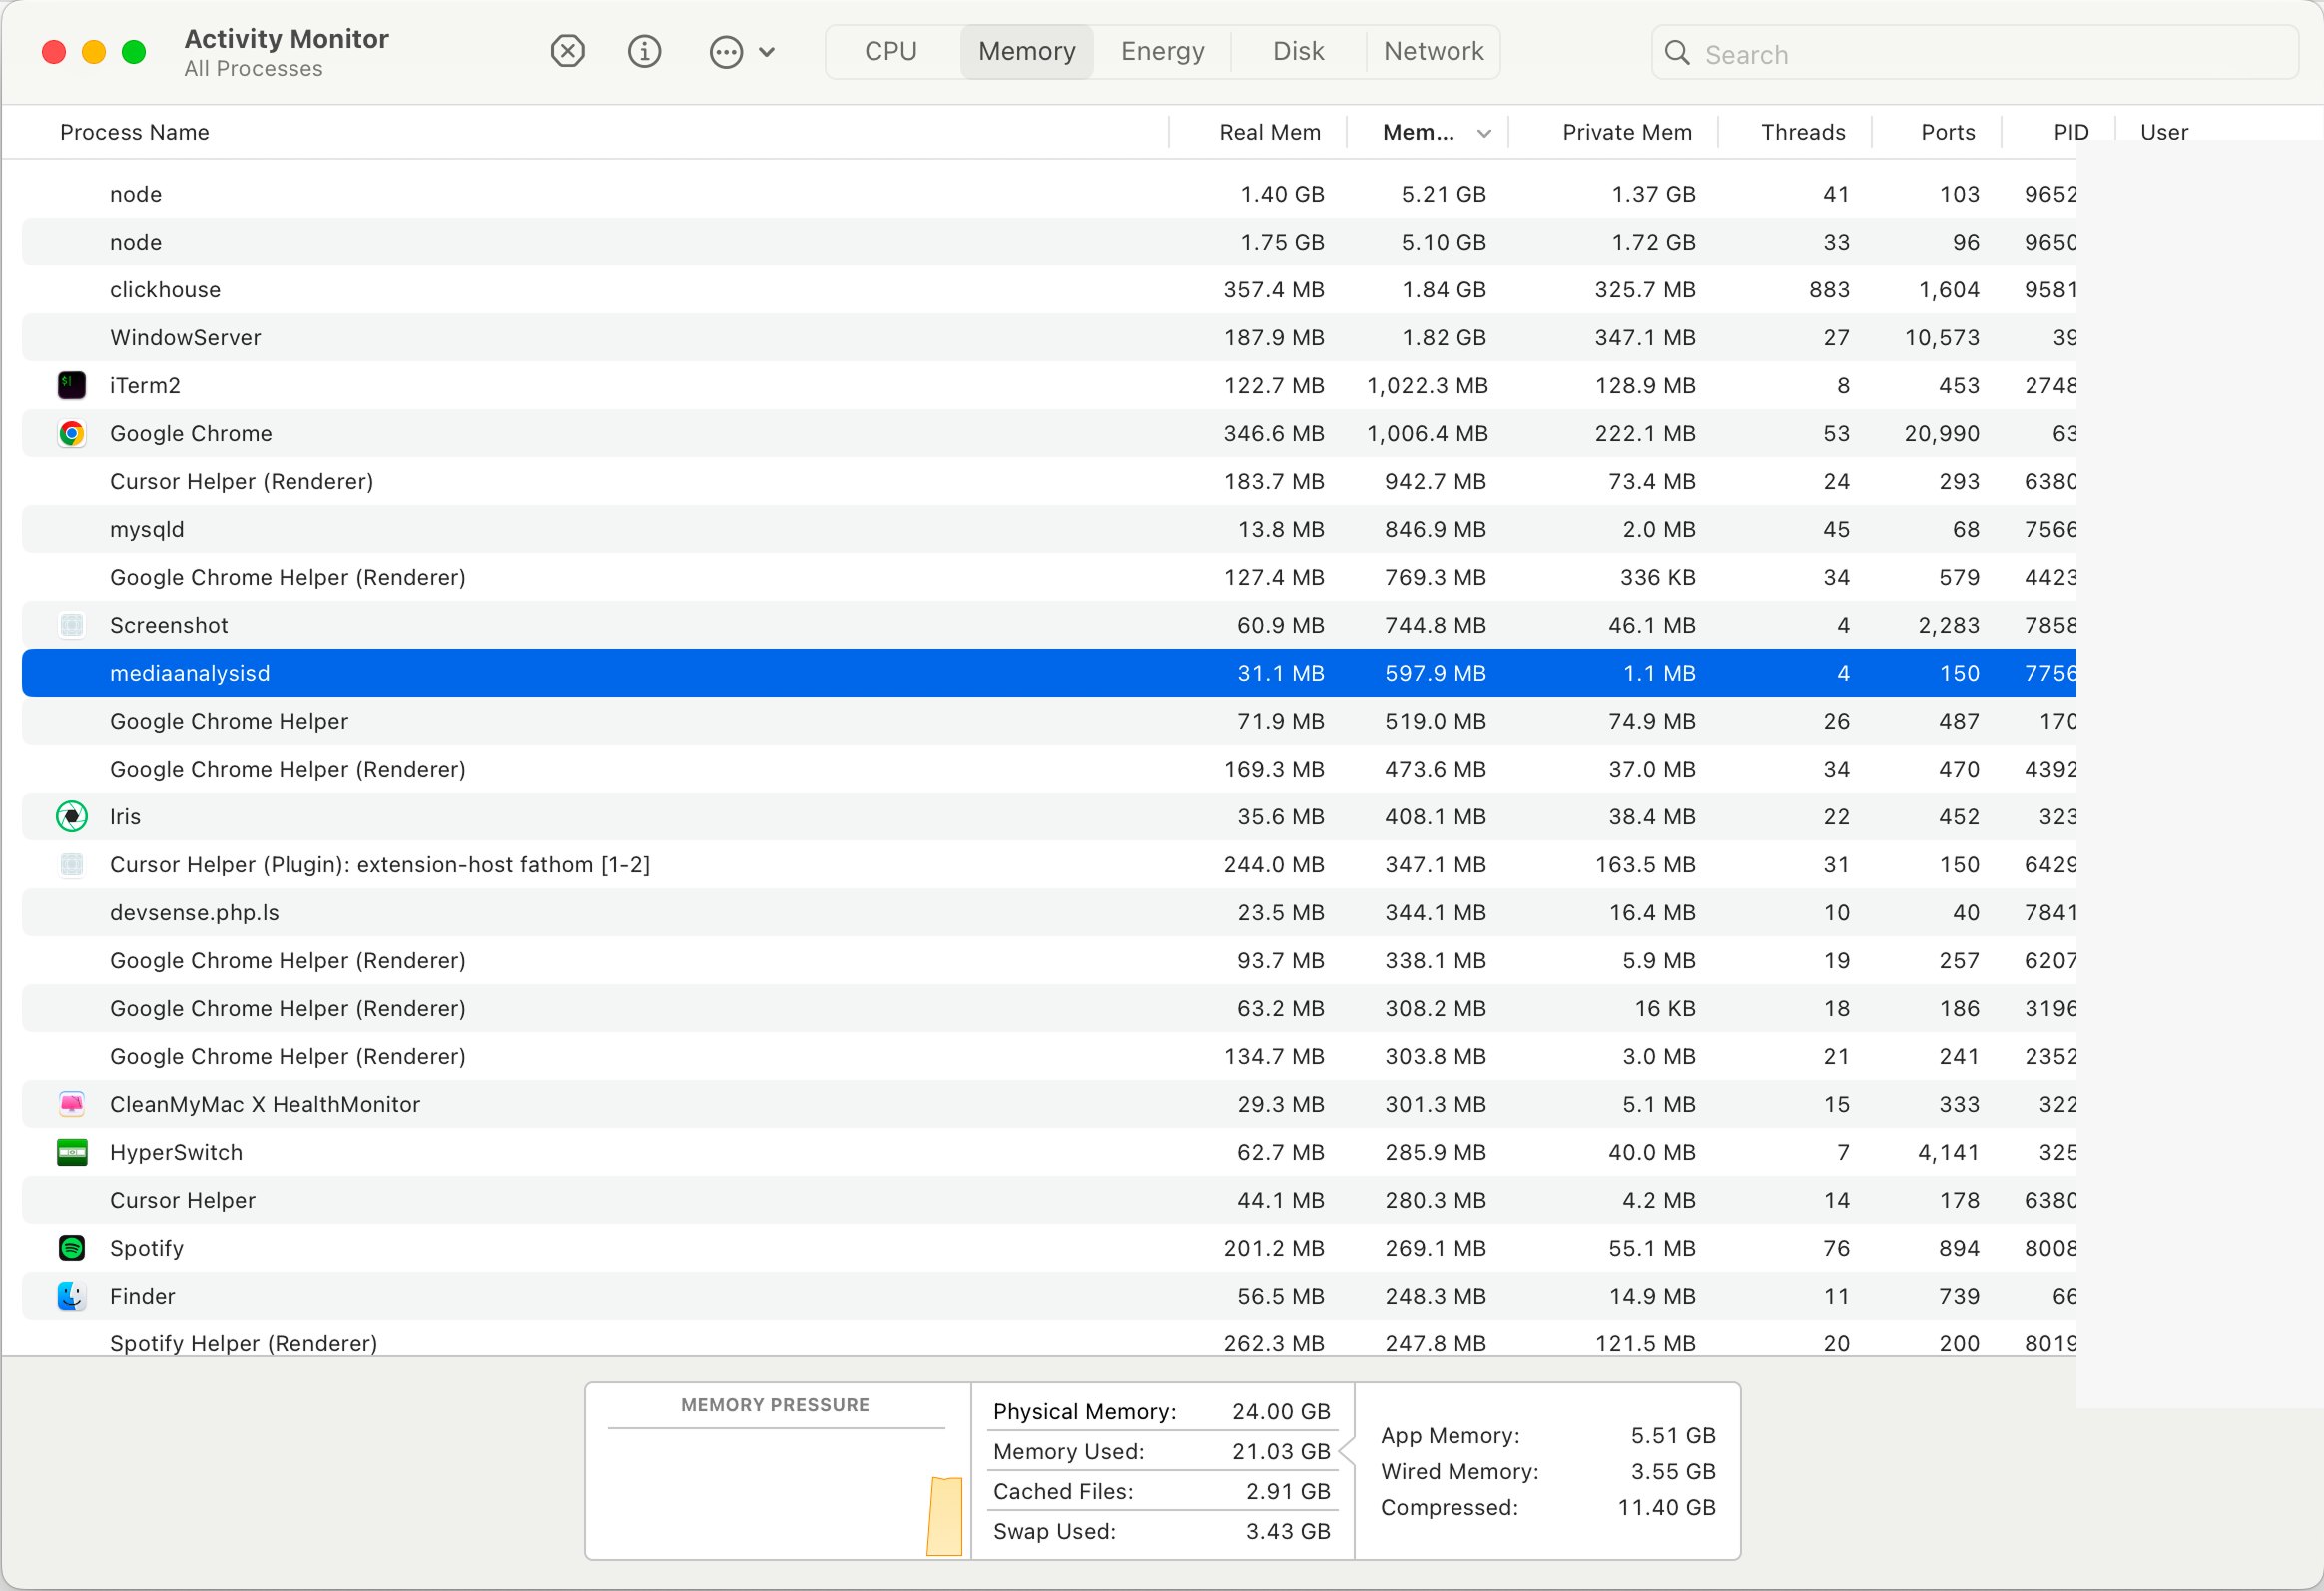Click the App Memory 5.51 GB entry
The height and width of the screenshot is (1591, 2324).
[1548, 1435]
